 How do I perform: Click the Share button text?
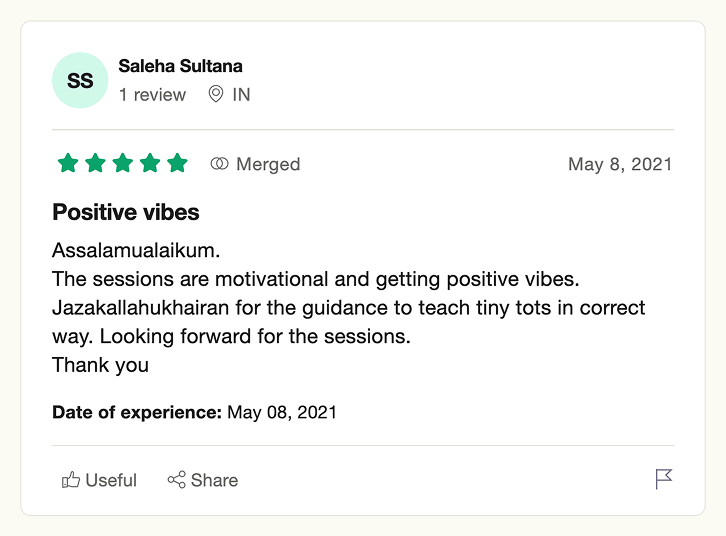pyautogui.click(x=214, y=480)
